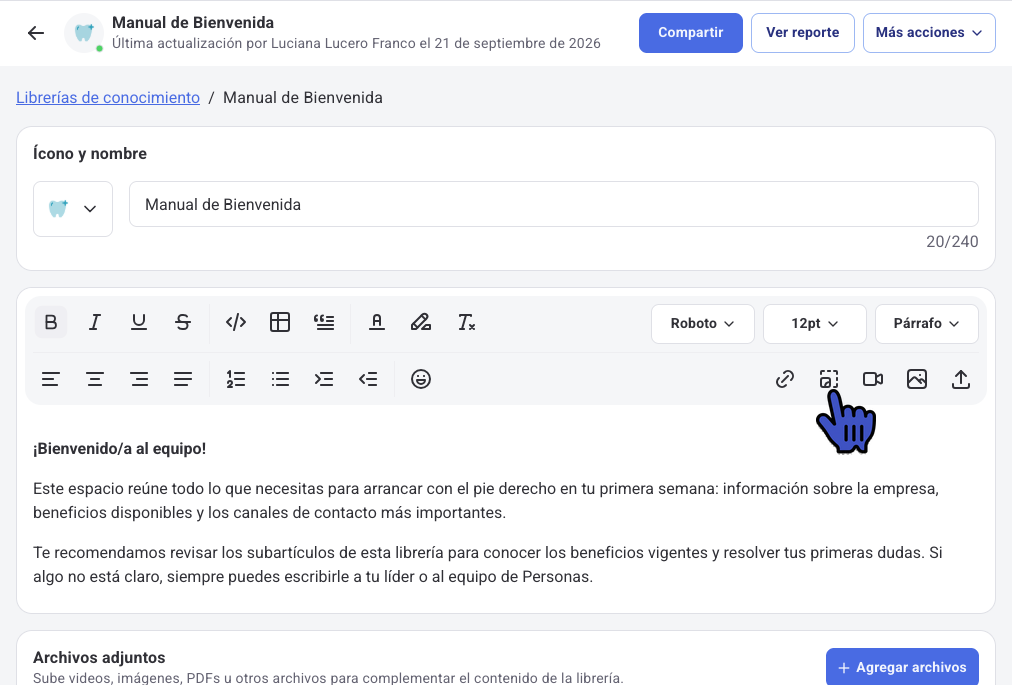The height and width of the screenshot is (685, 1012).
Task: Click the Manual de Bienvenida name field
Action: [554, 204]
